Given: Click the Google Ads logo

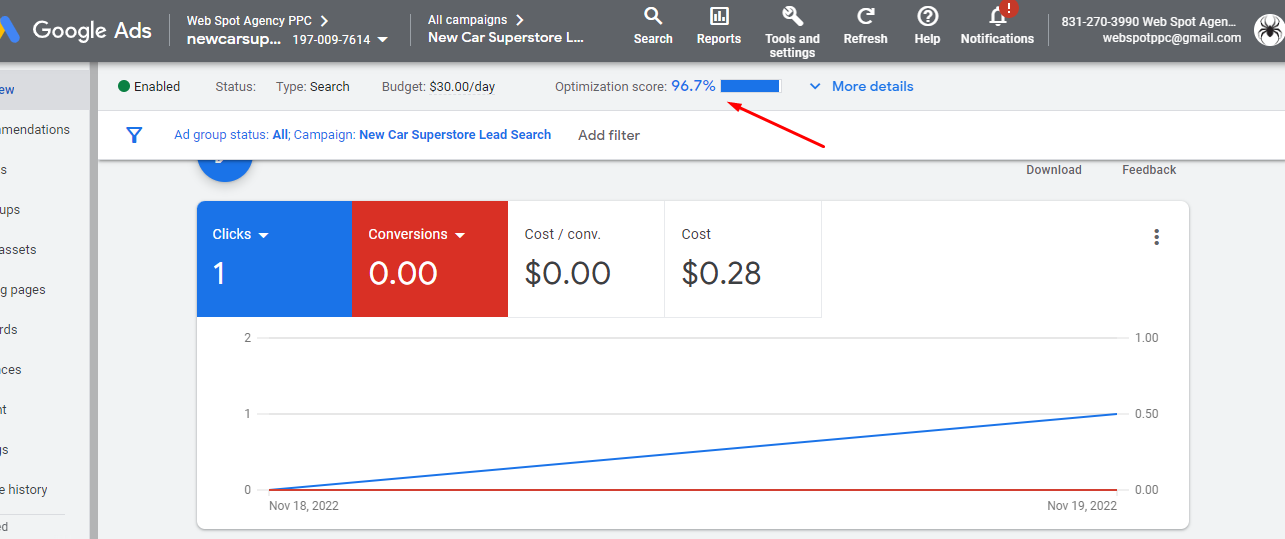Looking at the screenshot, I should pos(77,30).
